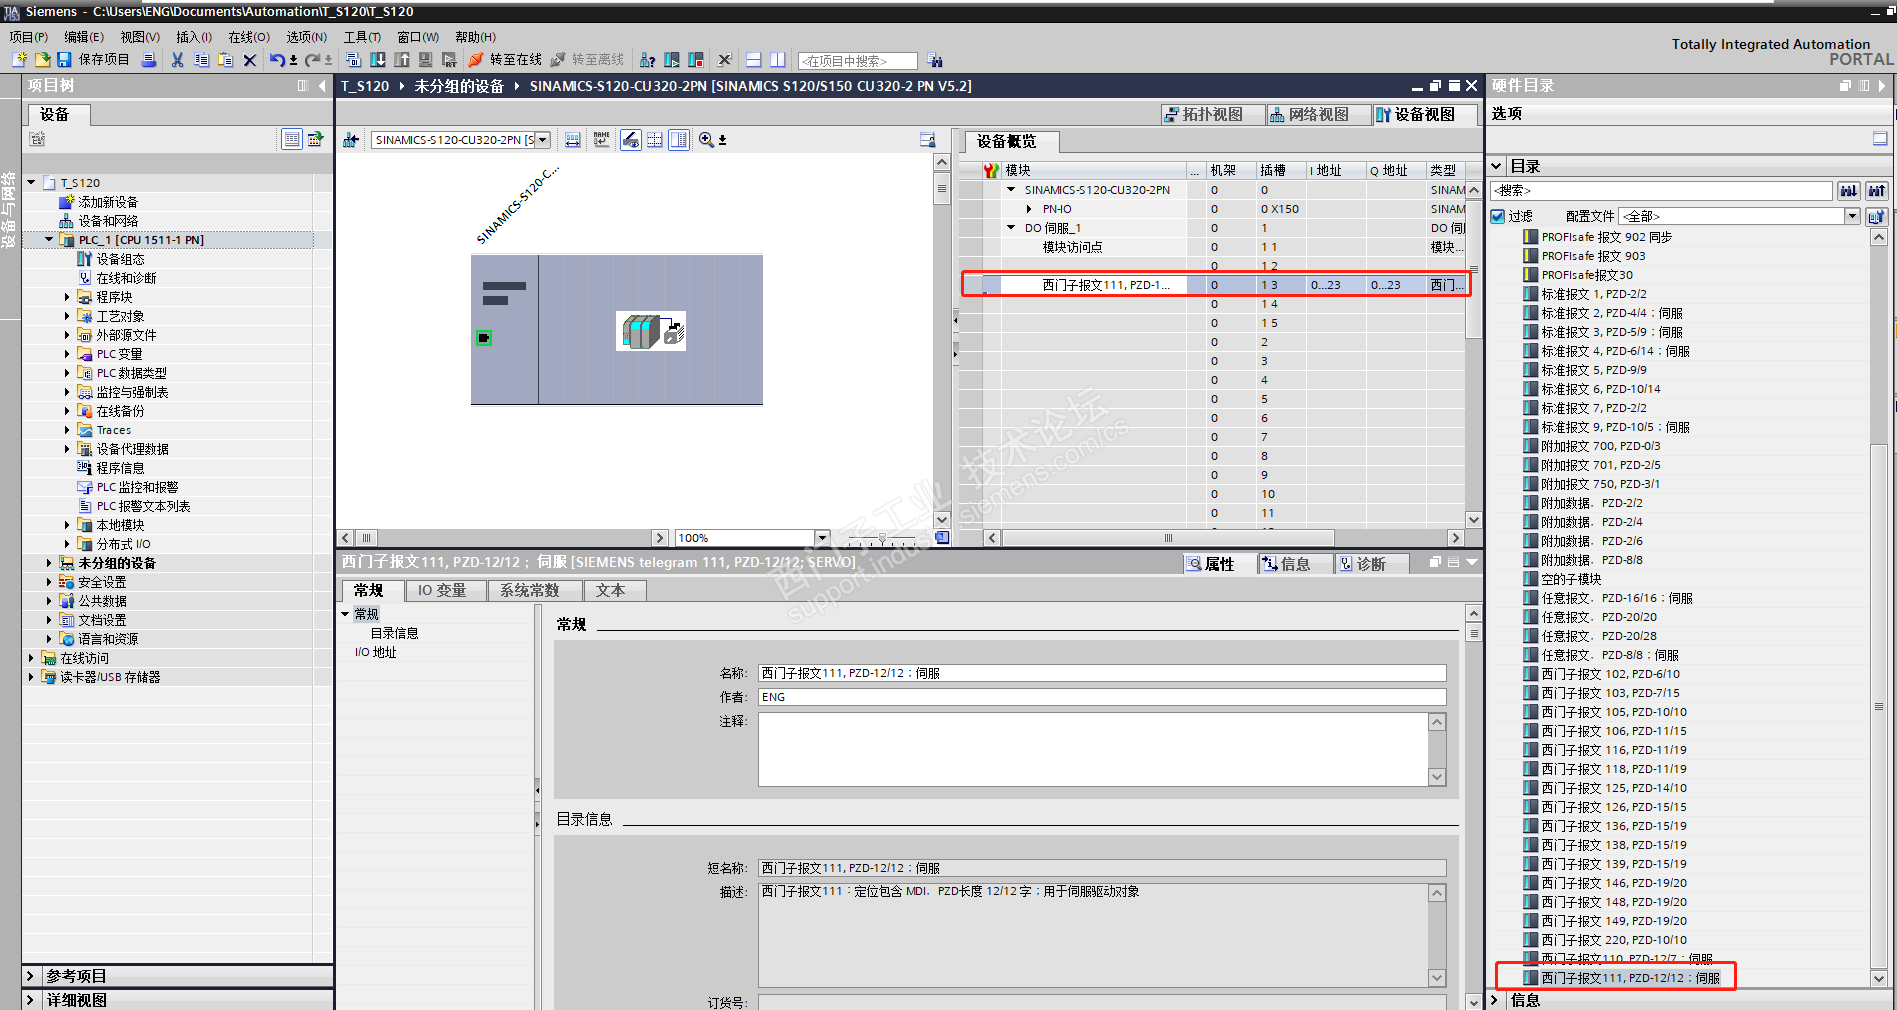Undo the last action with undo arrow

277,60
